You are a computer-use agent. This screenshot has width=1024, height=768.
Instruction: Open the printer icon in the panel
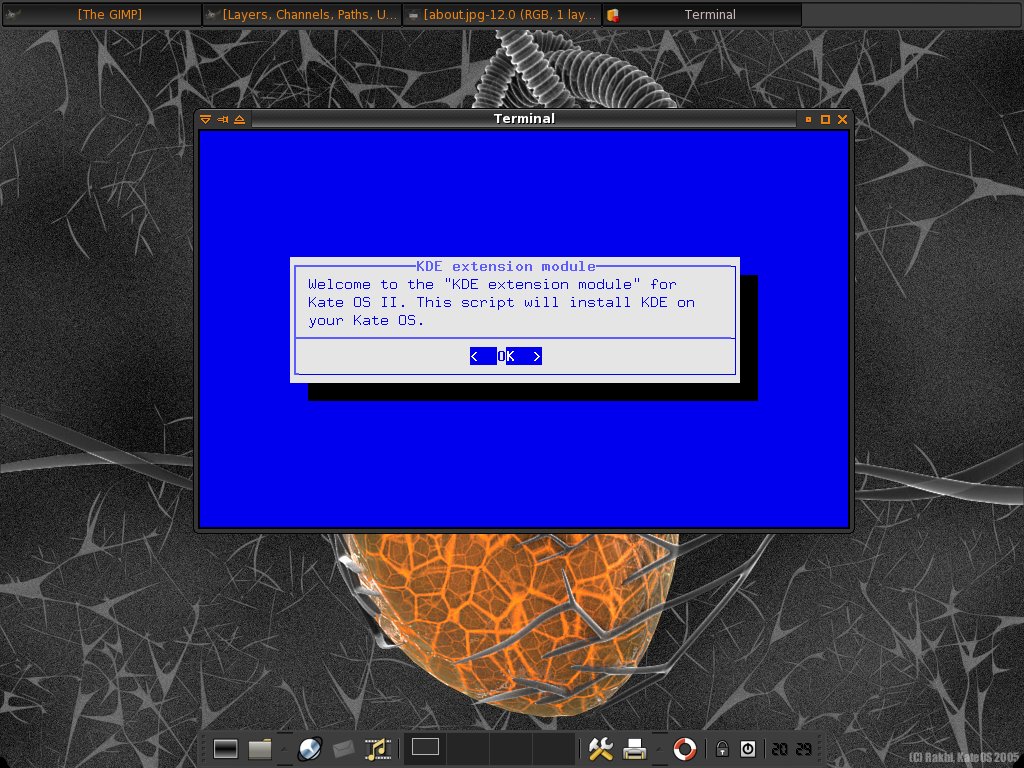(634, 749)
